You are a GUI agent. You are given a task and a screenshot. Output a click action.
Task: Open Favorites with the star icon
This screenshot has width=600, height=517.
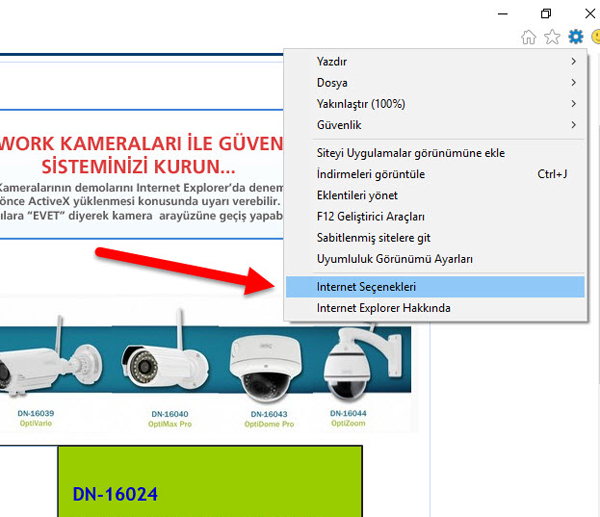point(552,37)
